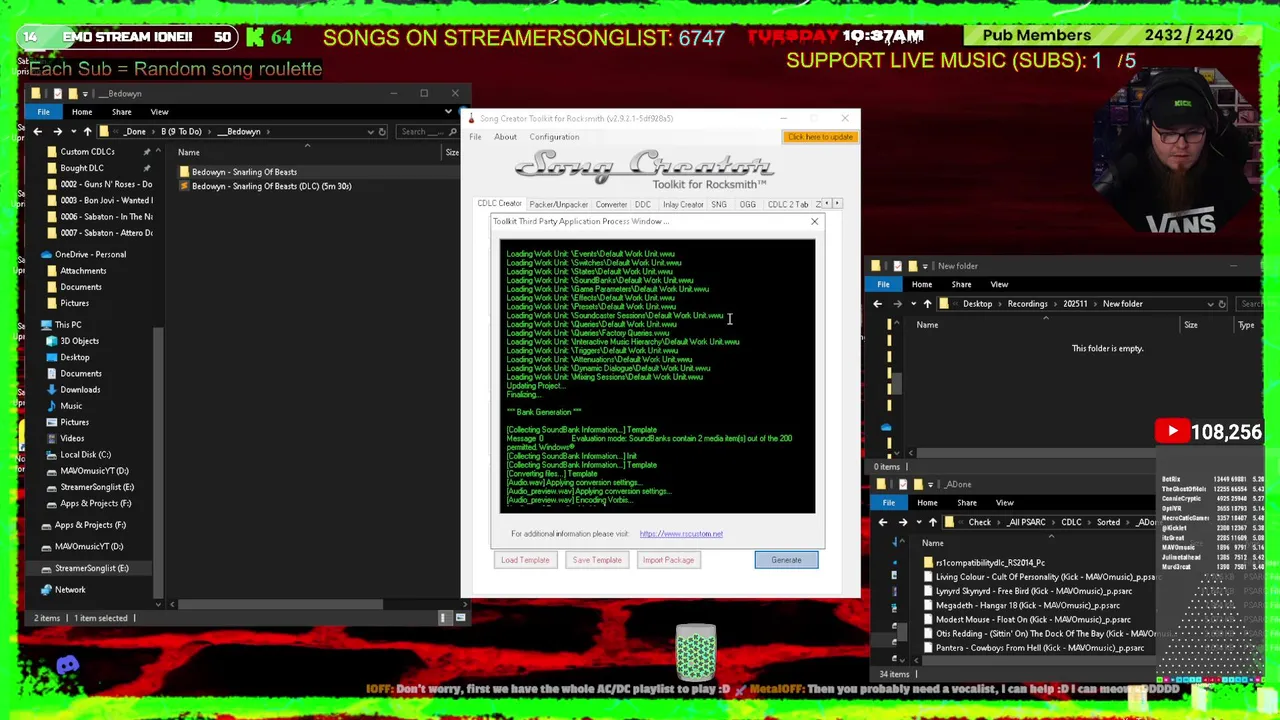Go forward in the __Bedowyn Explorer window
Screen dimensions: 1280x720
(x=57, y=132)
